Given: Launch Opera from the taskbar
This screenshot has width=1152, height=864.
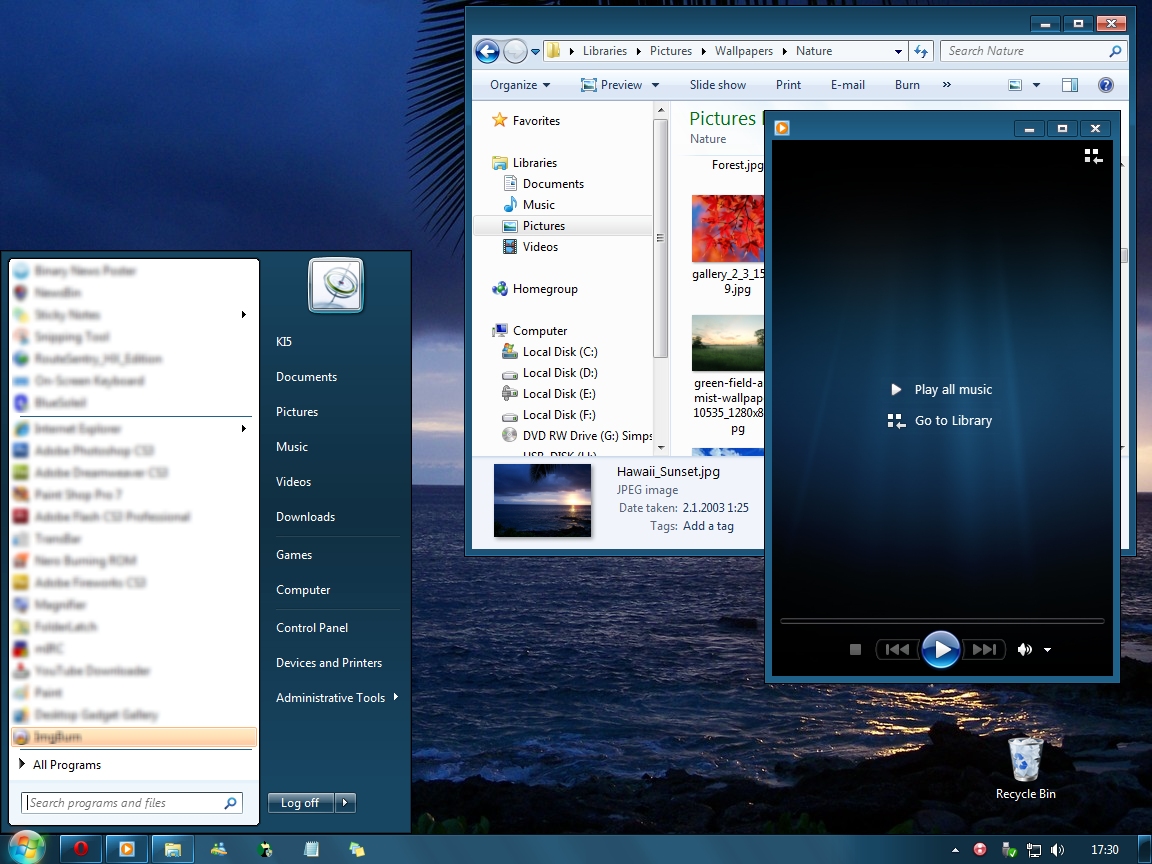Looking at the screenshot, I should 80,848.
